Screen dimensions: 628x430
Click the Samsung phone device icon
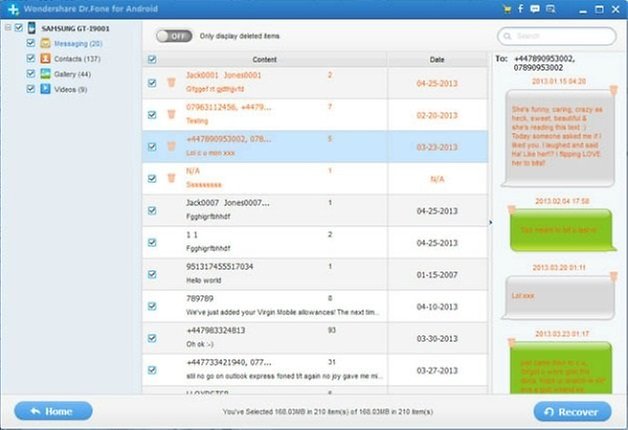(x=32, y=28)
